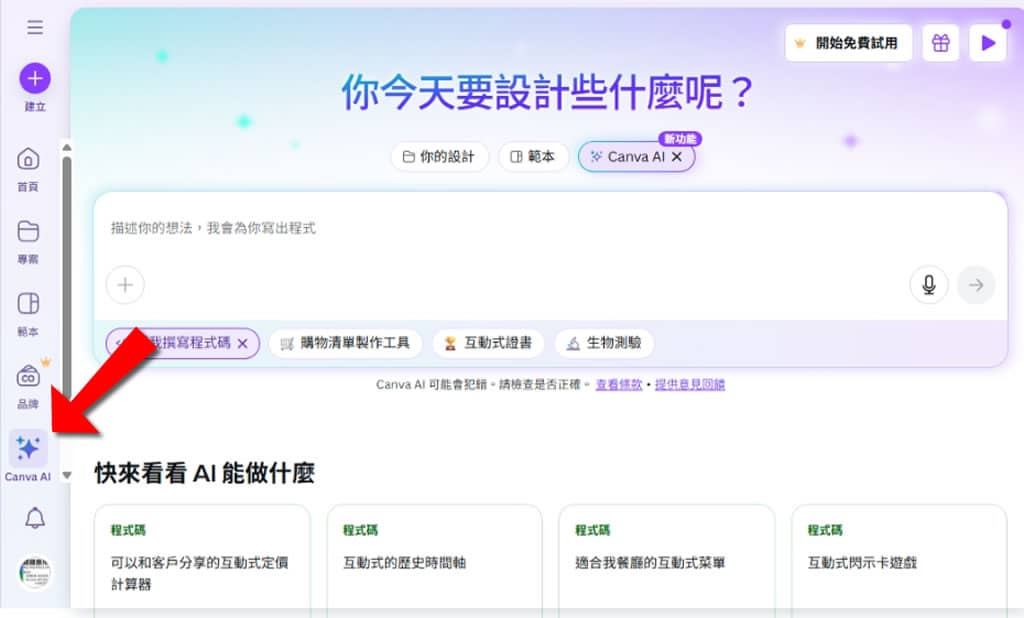
Task: Click the sidebar scrollbar up arrow
Action: [x=67, y=148]
